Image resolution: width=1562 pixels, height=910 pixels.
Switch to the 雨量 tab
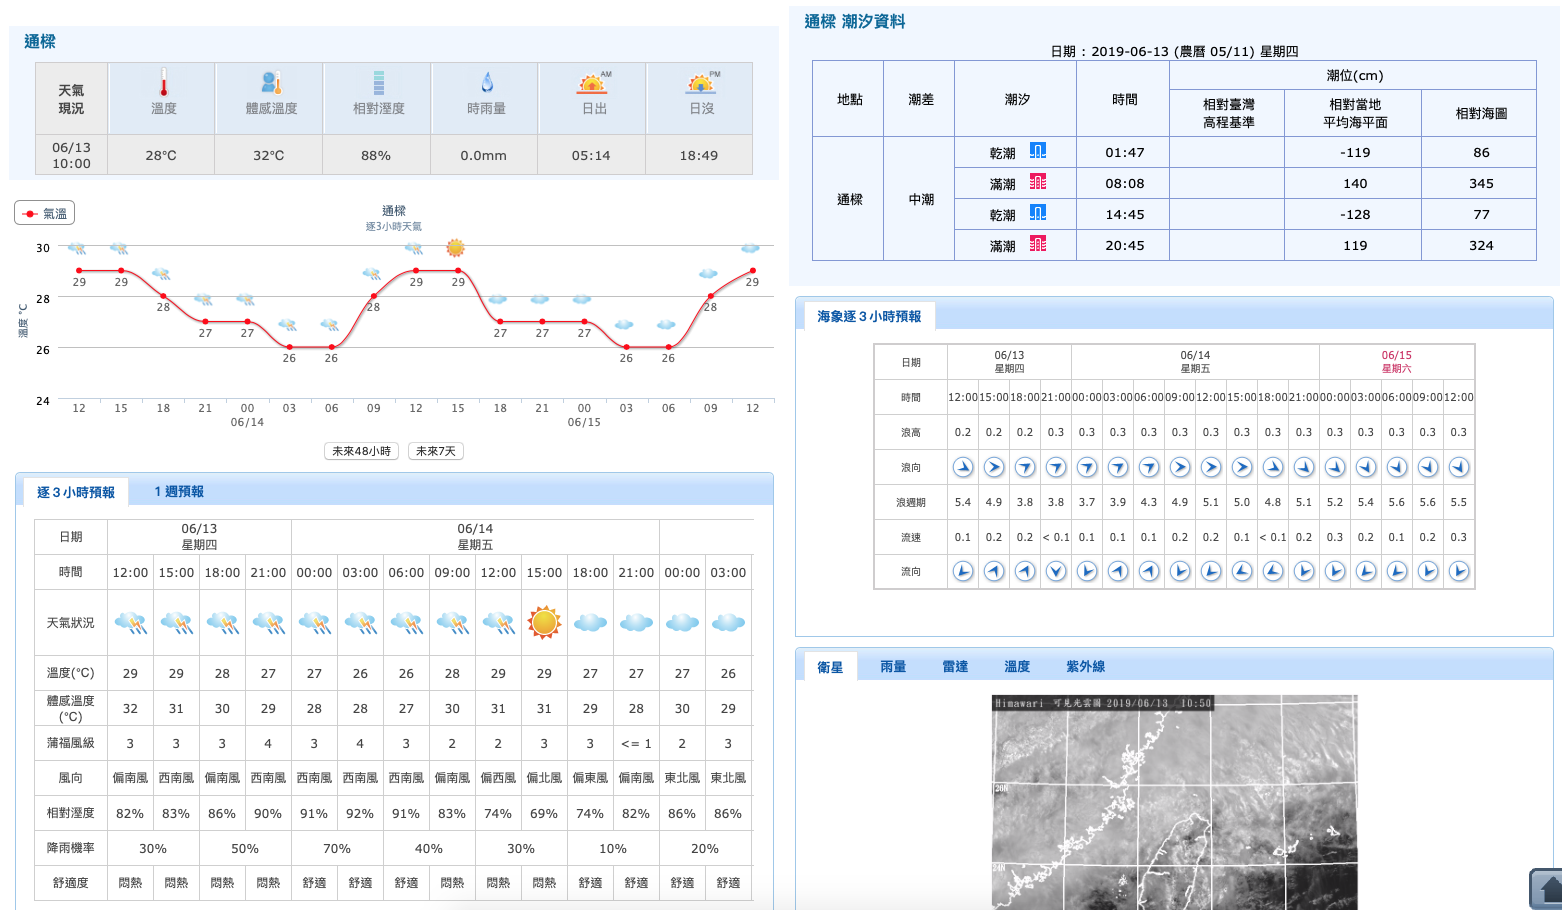tap(893, 667)
